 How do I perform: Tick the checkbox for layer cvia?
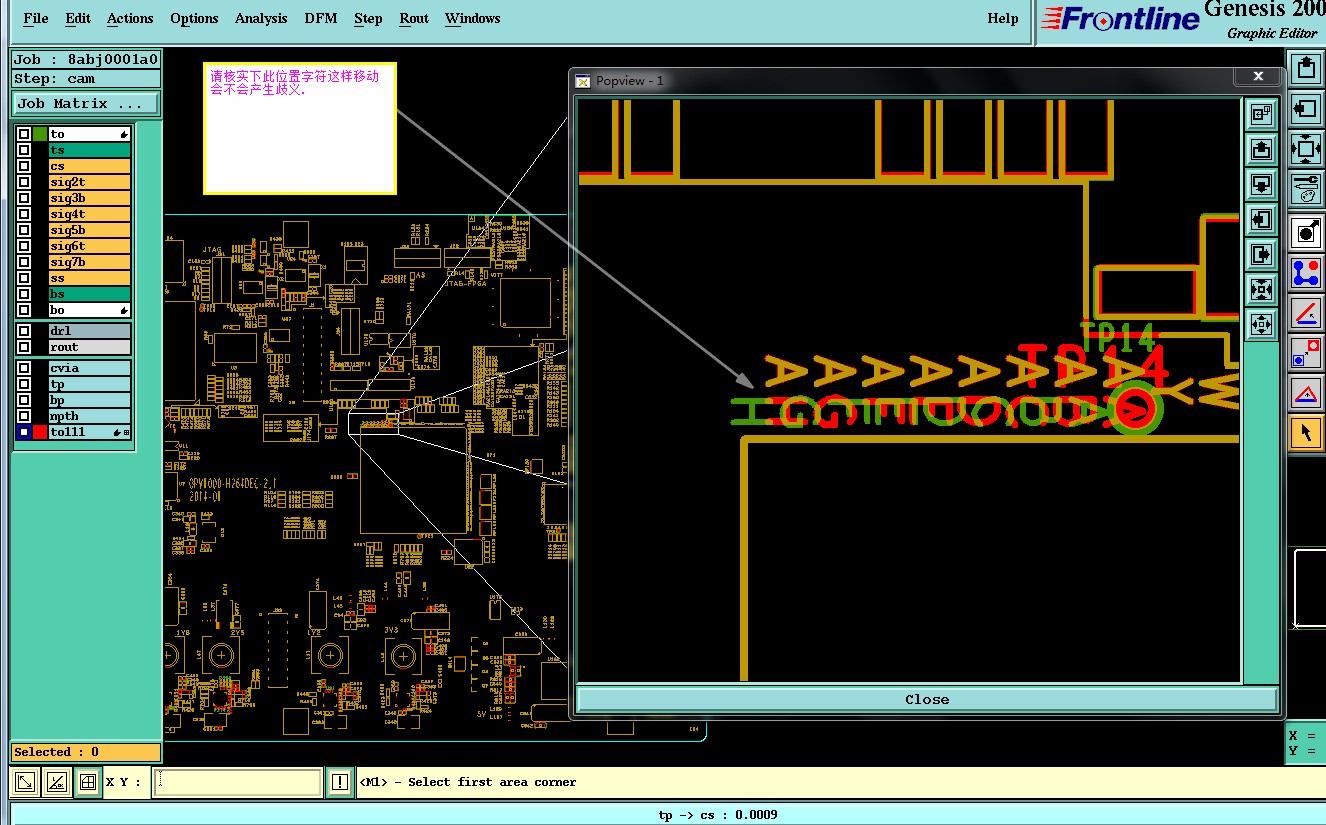coord(24,368)
